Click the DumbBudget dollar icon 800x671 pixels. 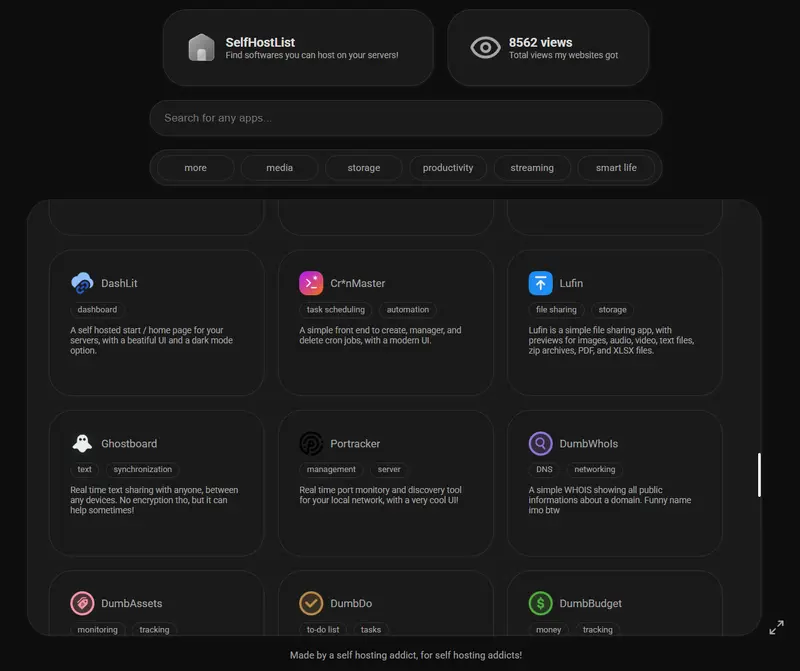coord(540,603)
